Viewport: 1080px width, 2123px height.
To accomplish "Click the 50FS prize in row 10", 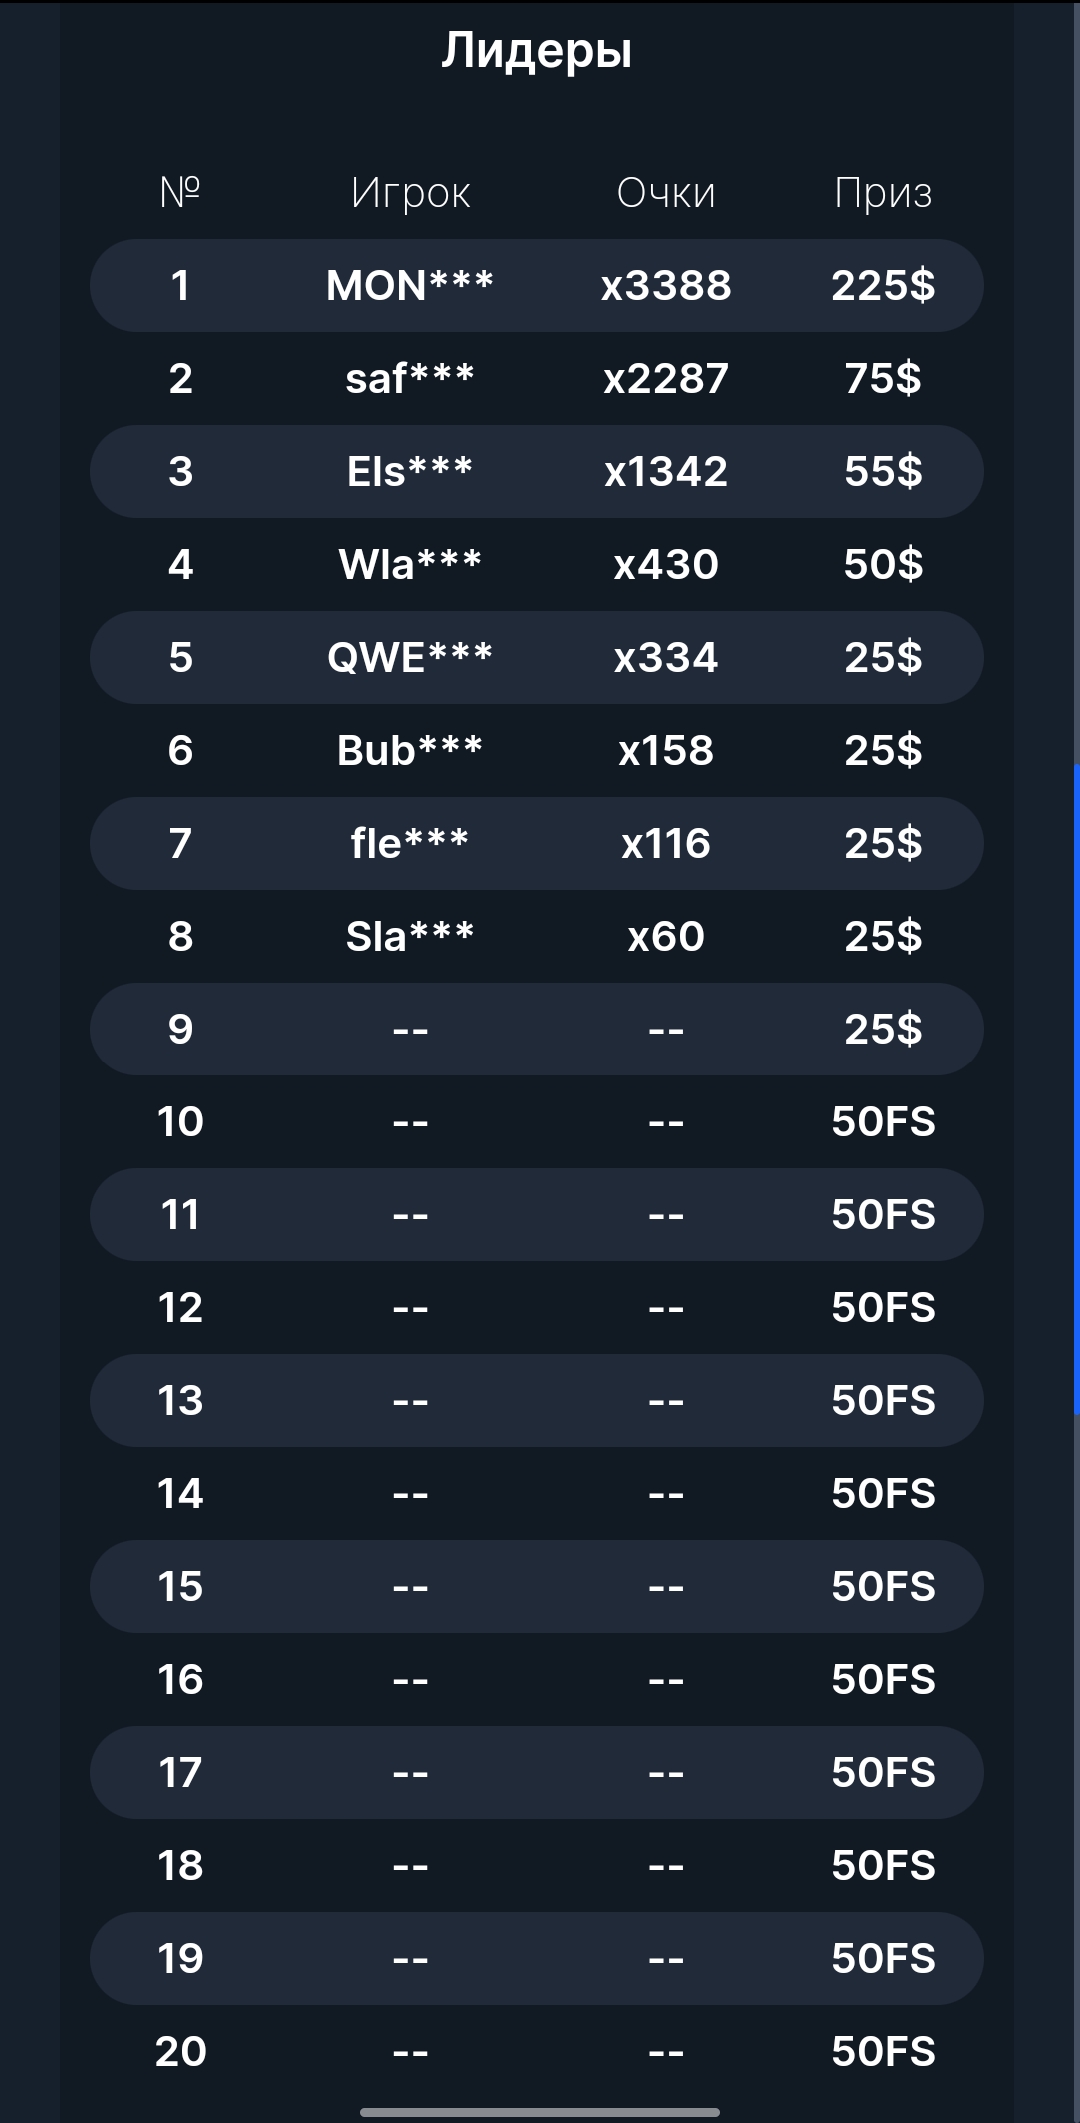I will (883, 1122).
